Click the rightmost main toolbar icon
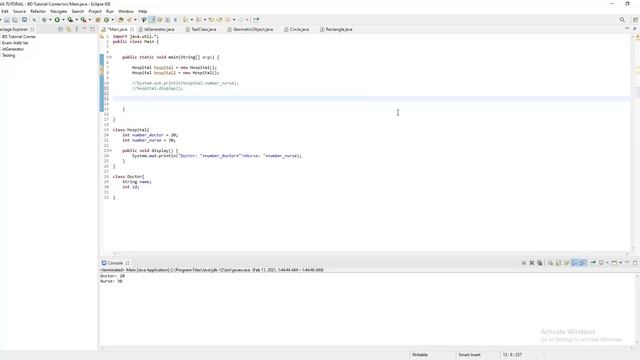Screen dimensions: 640x360 coord(256,20)
